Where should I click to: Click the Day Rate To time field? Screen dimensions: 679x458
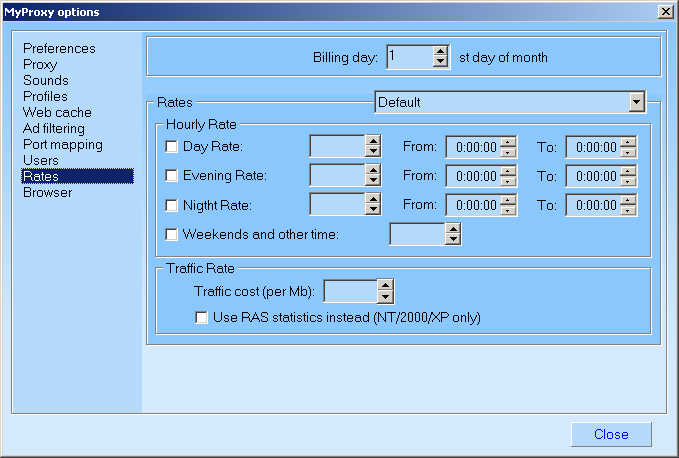pos(594,147)
